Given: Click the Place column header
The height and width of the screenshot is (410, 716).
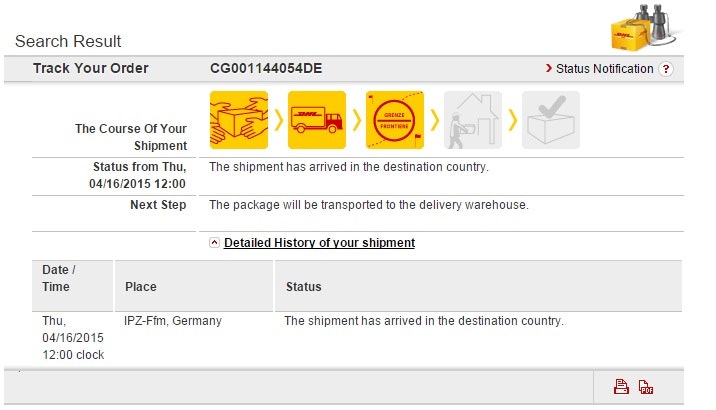Looking at the screenshot, I should pos(141,287).
